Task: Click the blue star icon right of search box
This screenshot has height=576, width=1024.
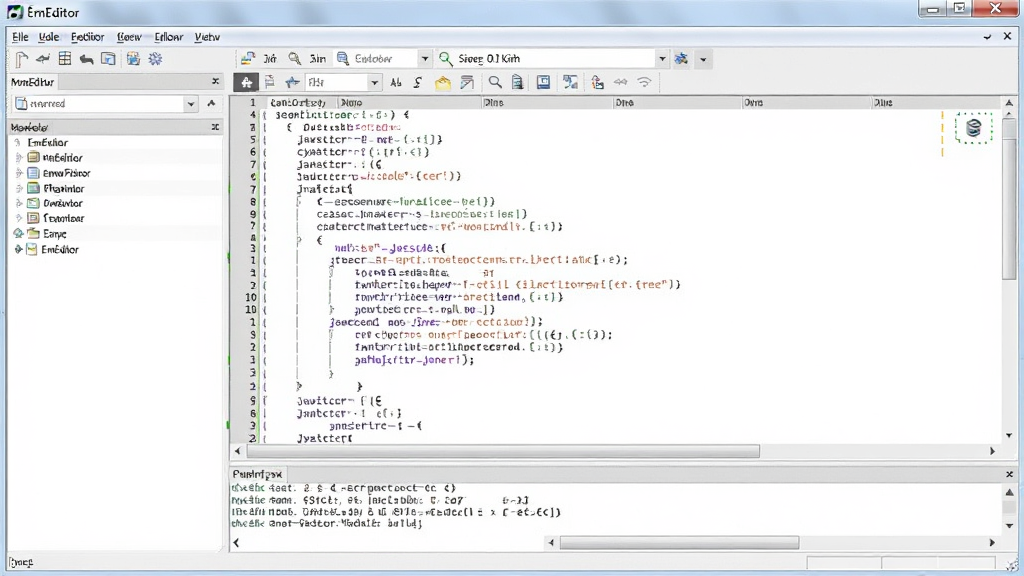Action: 681,59
